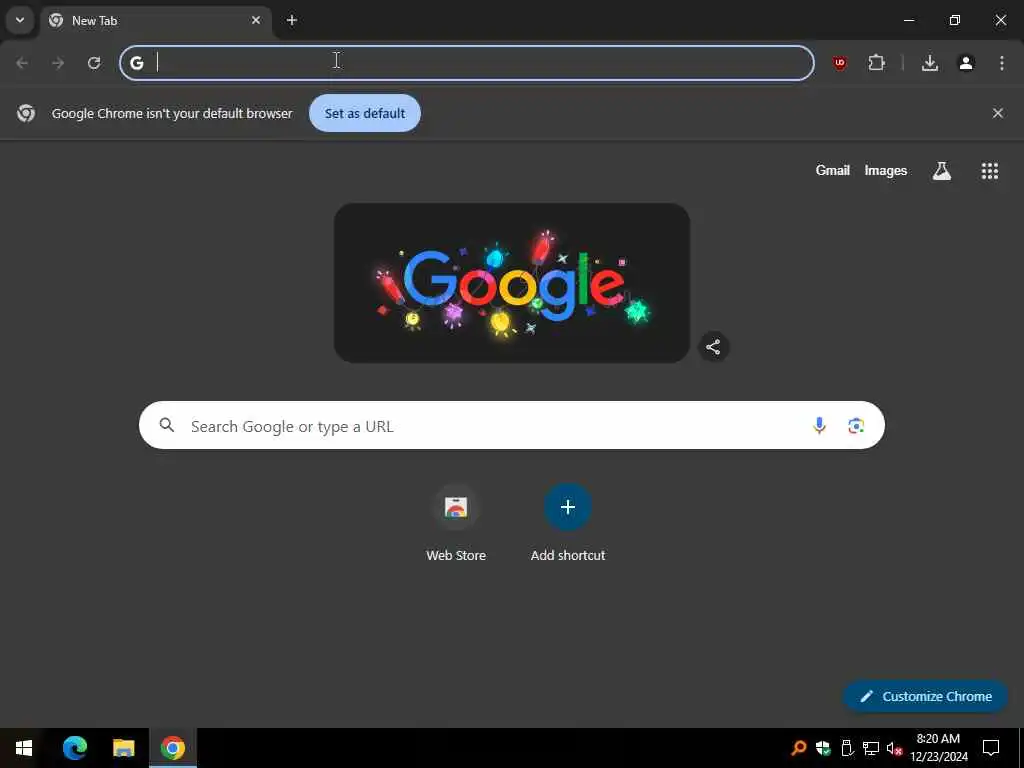Screen dimensions: 1024x768
Task: Click the magnifier icon in search box
Action: [x=167, y=425]
